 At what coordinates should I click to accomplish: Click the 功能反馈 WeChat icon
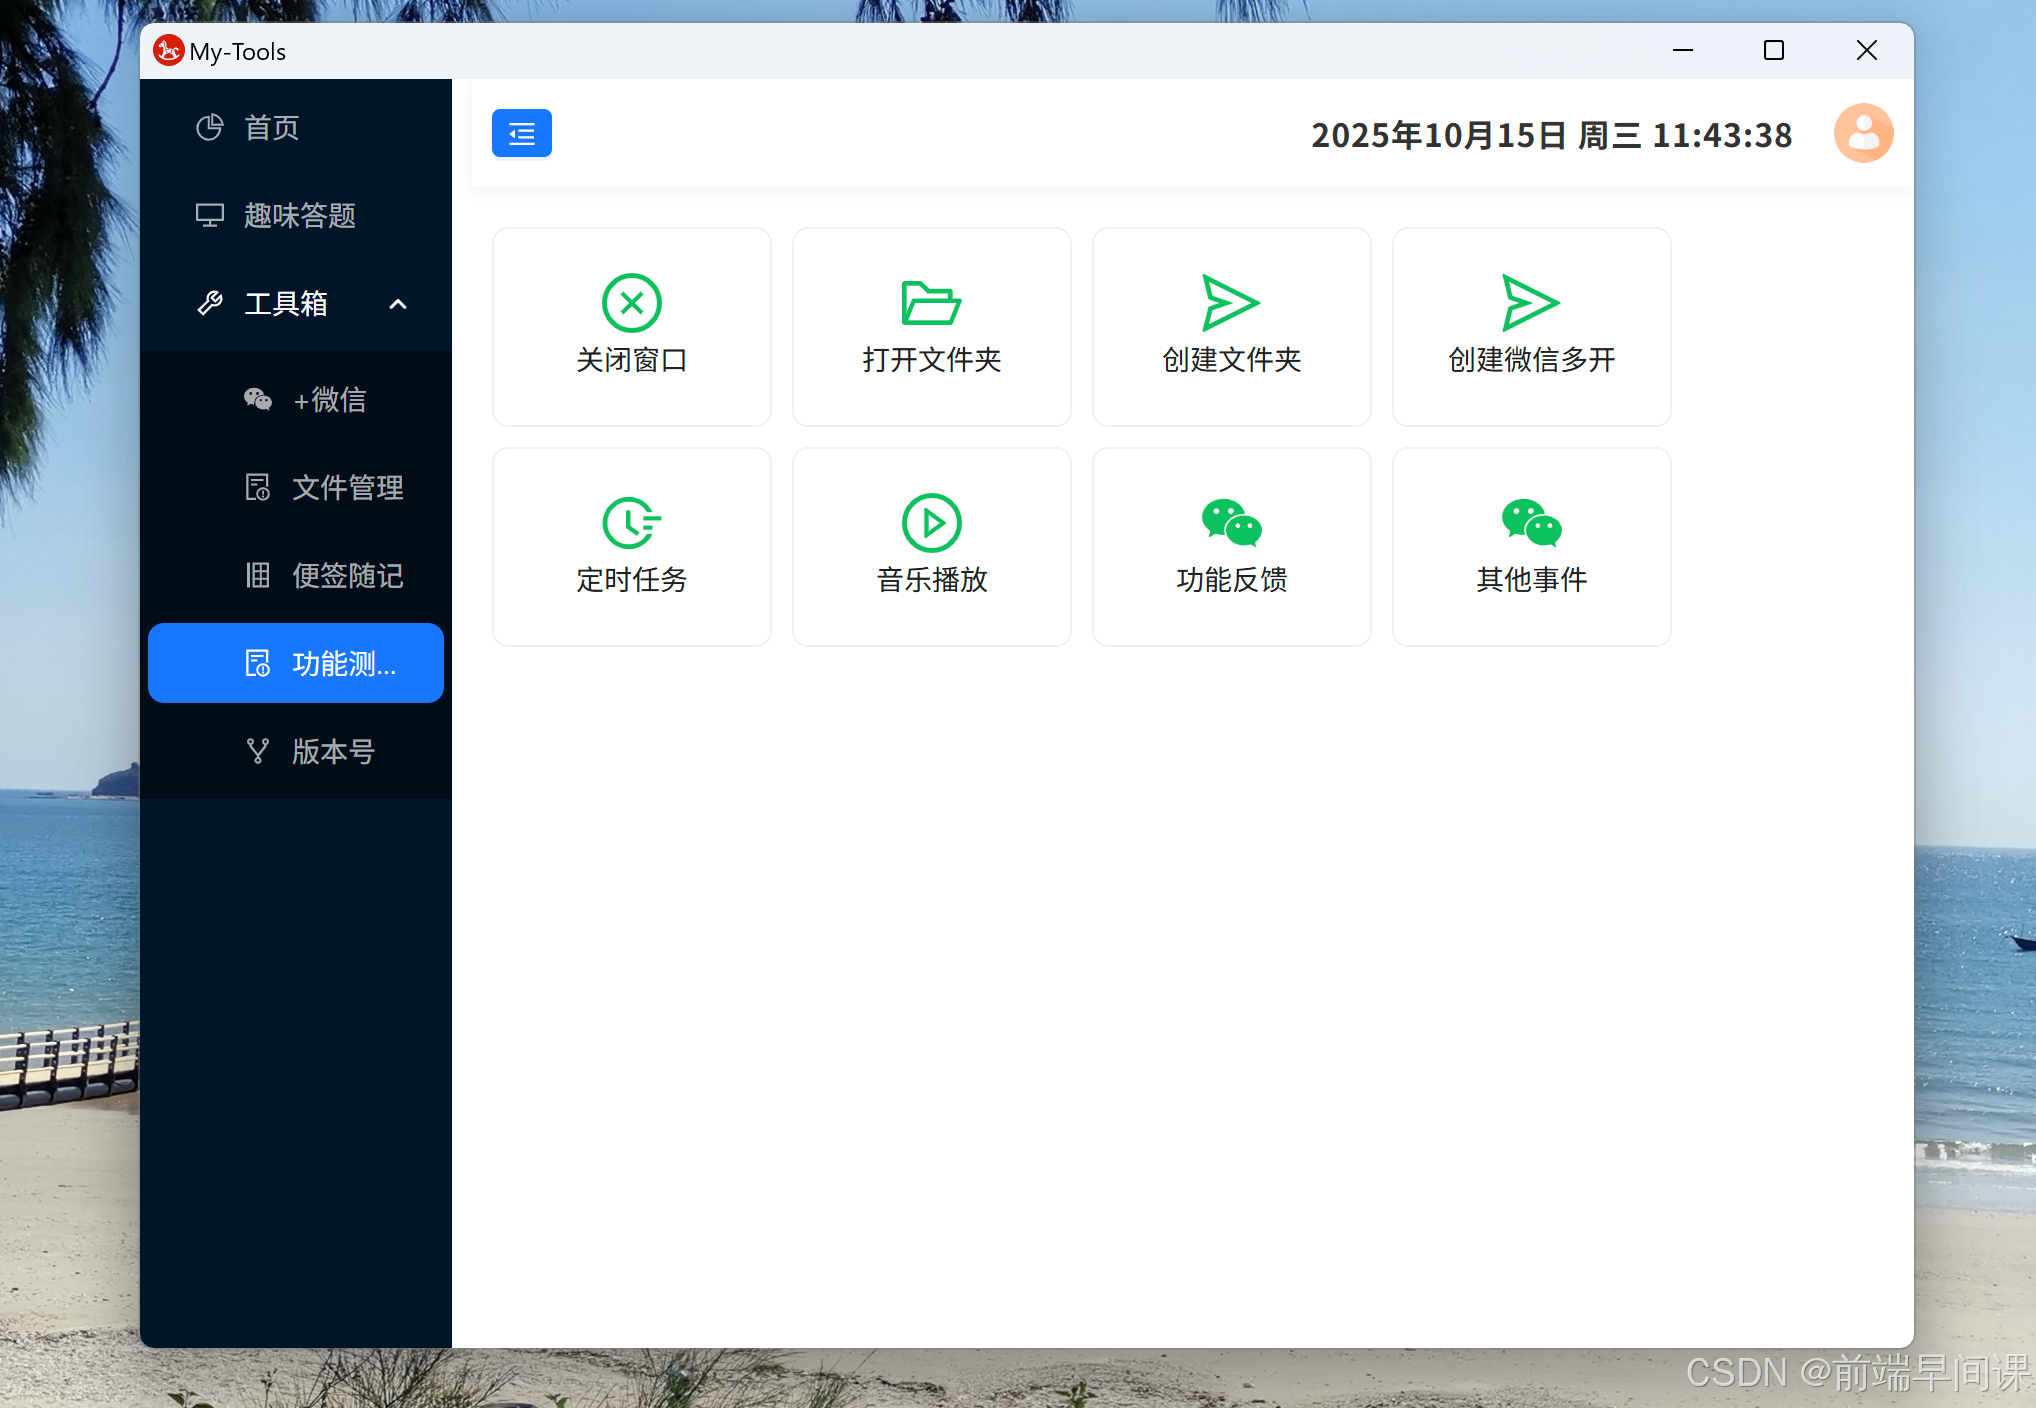tap(1232, 523)
